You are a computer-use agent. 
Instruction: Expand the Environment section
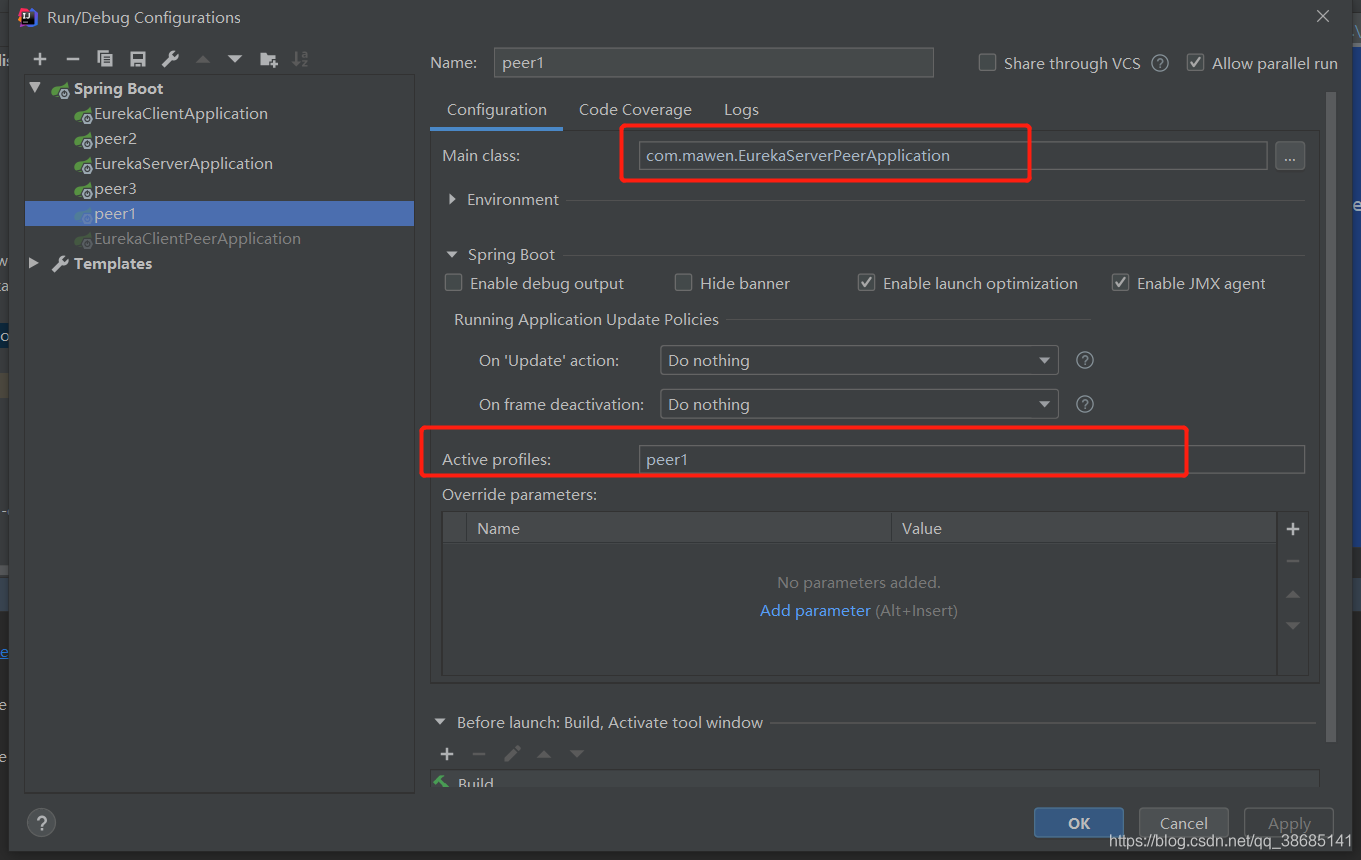[x=452, y=199]
